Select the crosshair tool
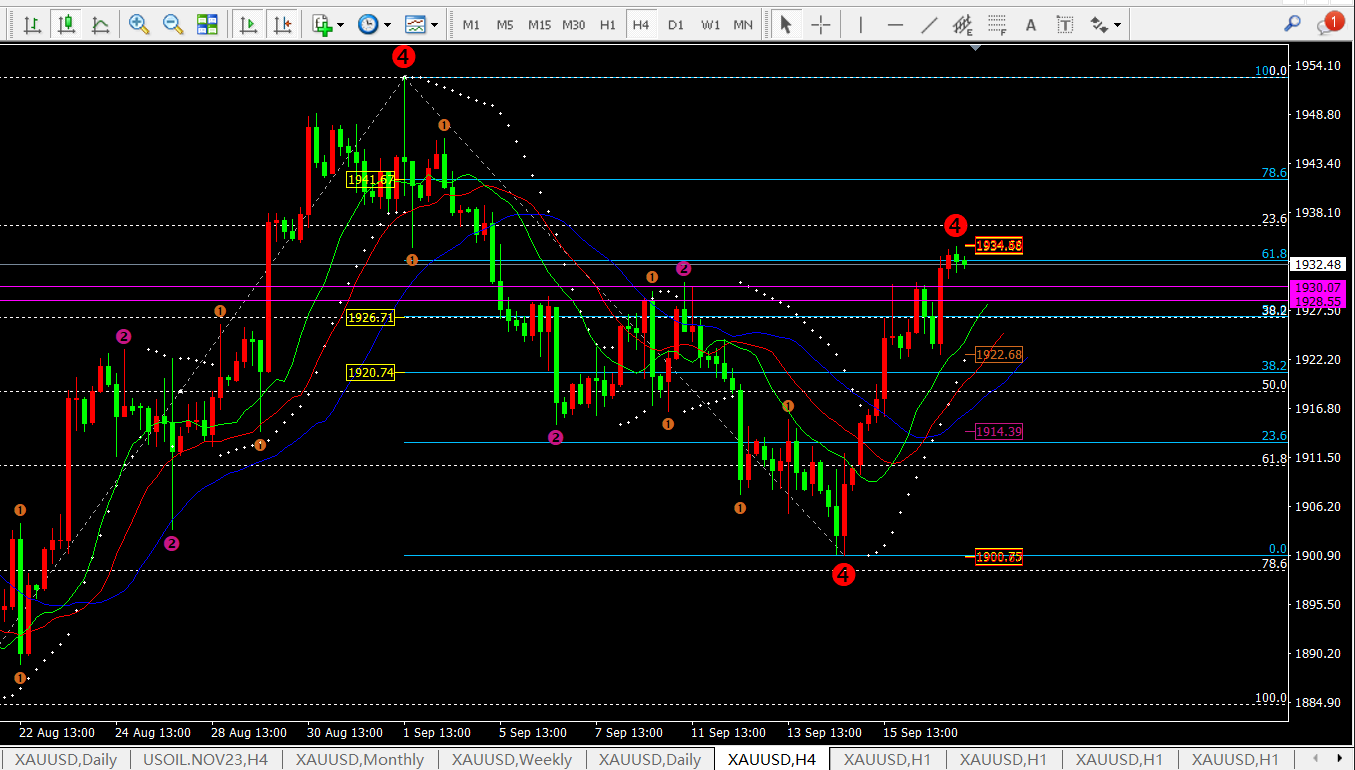Viewport: 1355px width, 770px height. [820, 25]
